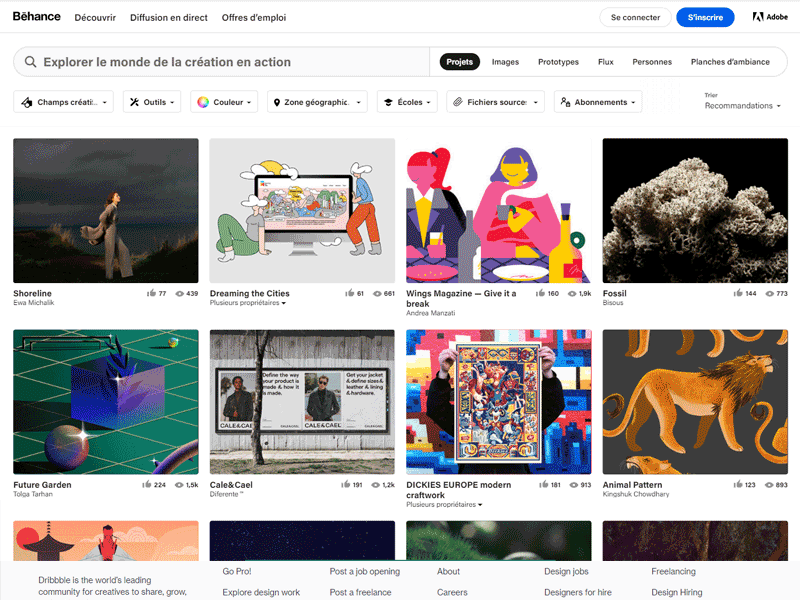This screenshot has height=600, width=800.
Task: Expand Plusieurs propriétaires under Dreaming the Cities
Action: pyautogui.click(x=246, y=303)
